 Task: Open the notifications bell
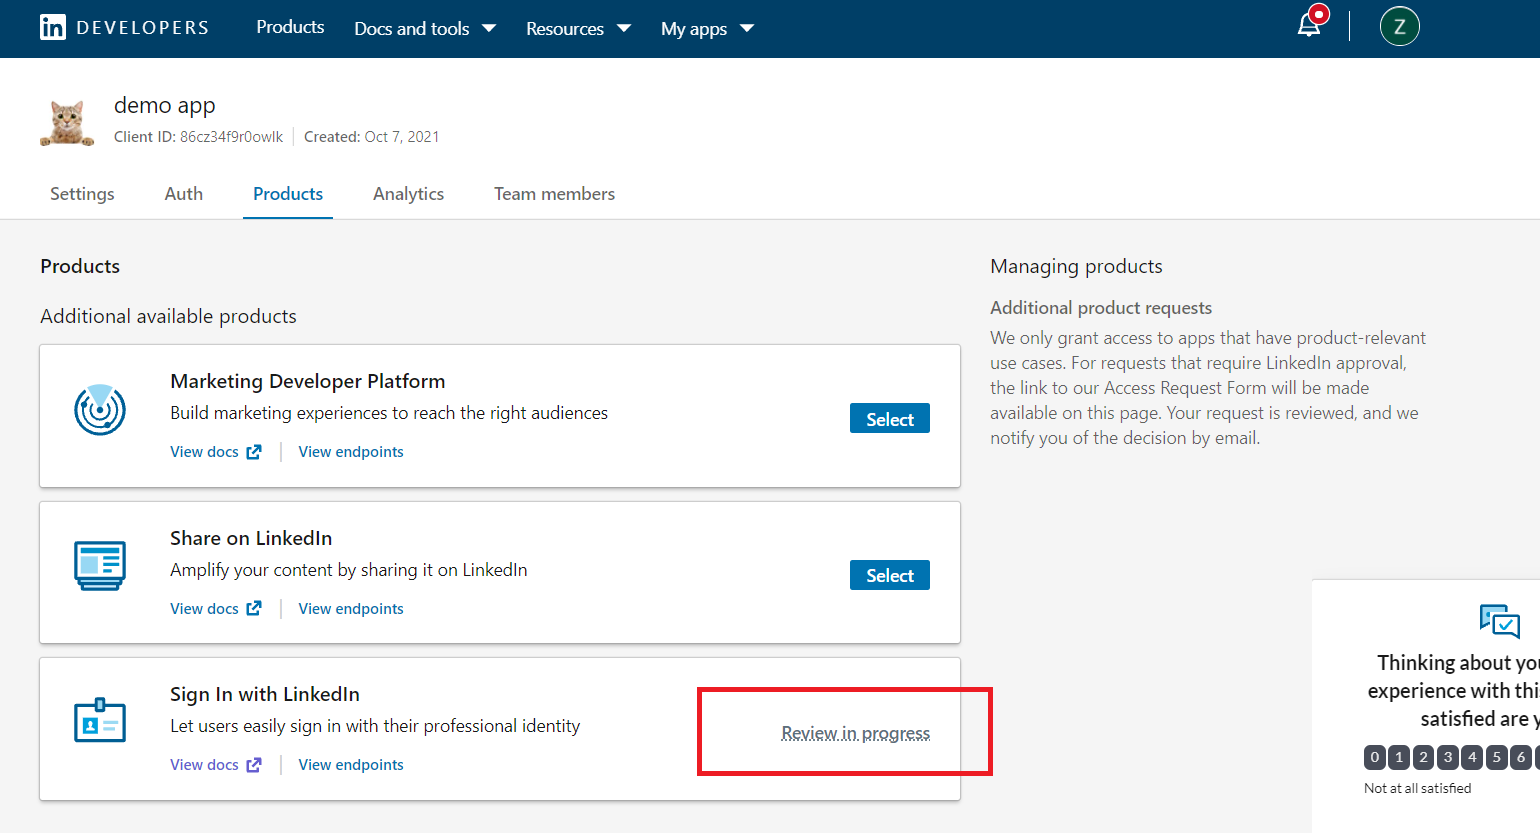(1309, 26)
